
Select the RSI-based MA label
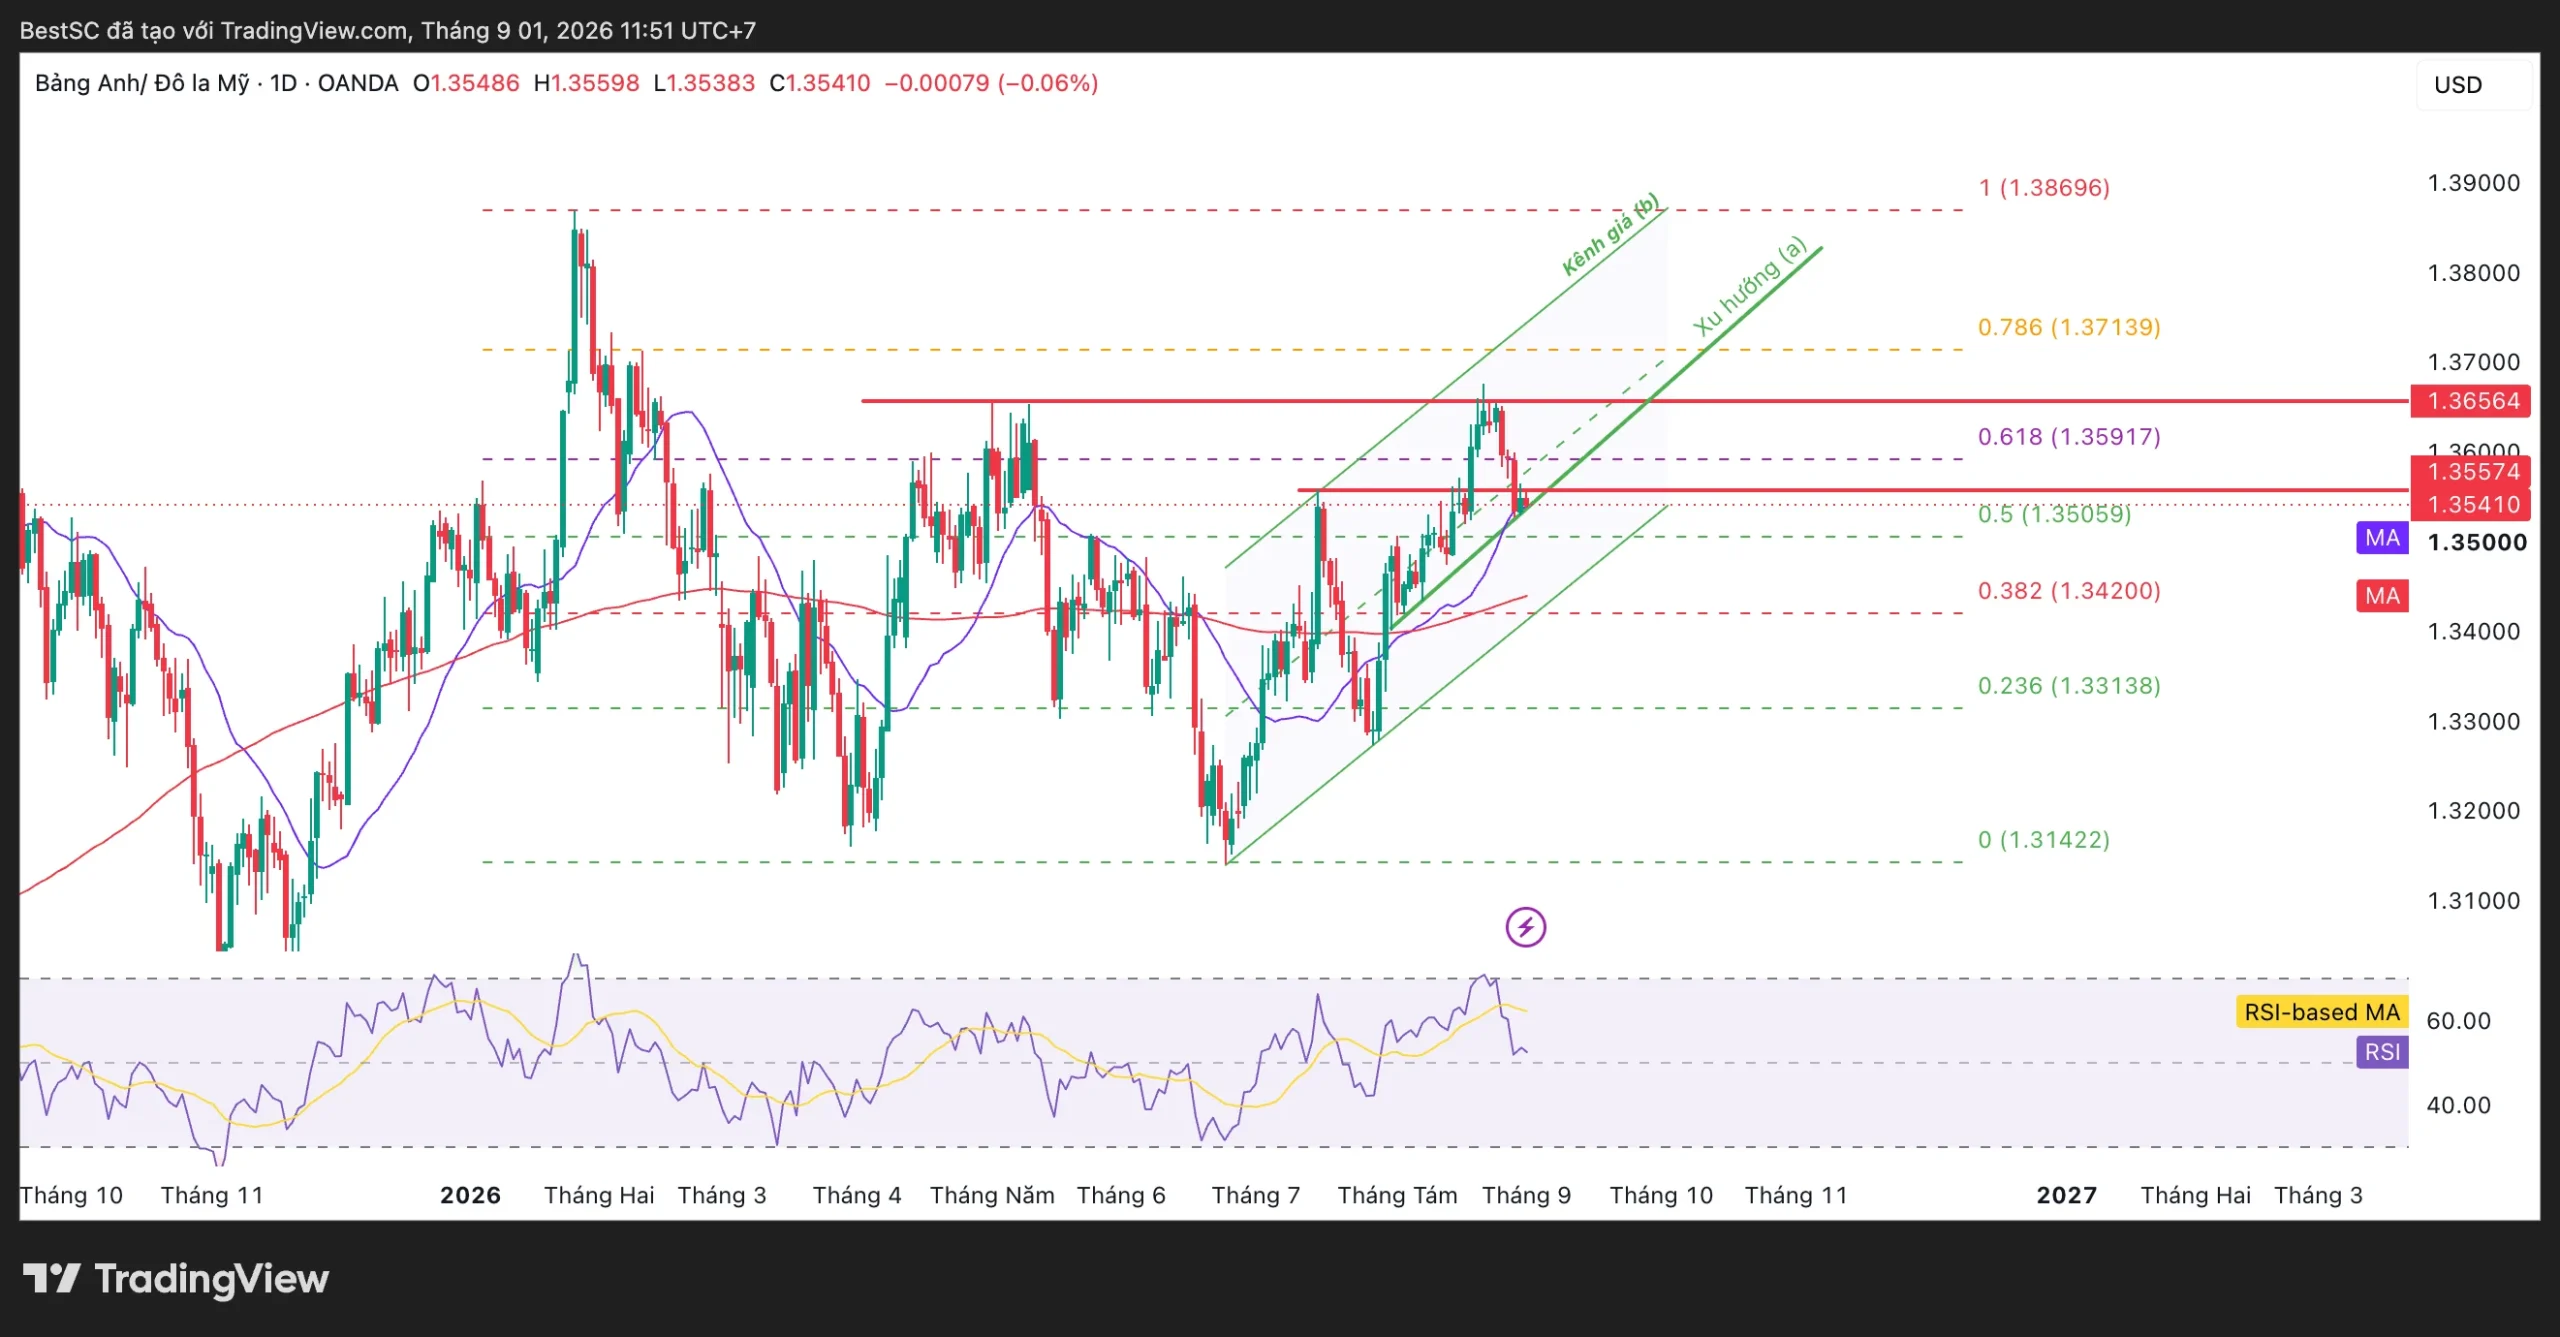click(x=2322, y=1012)
